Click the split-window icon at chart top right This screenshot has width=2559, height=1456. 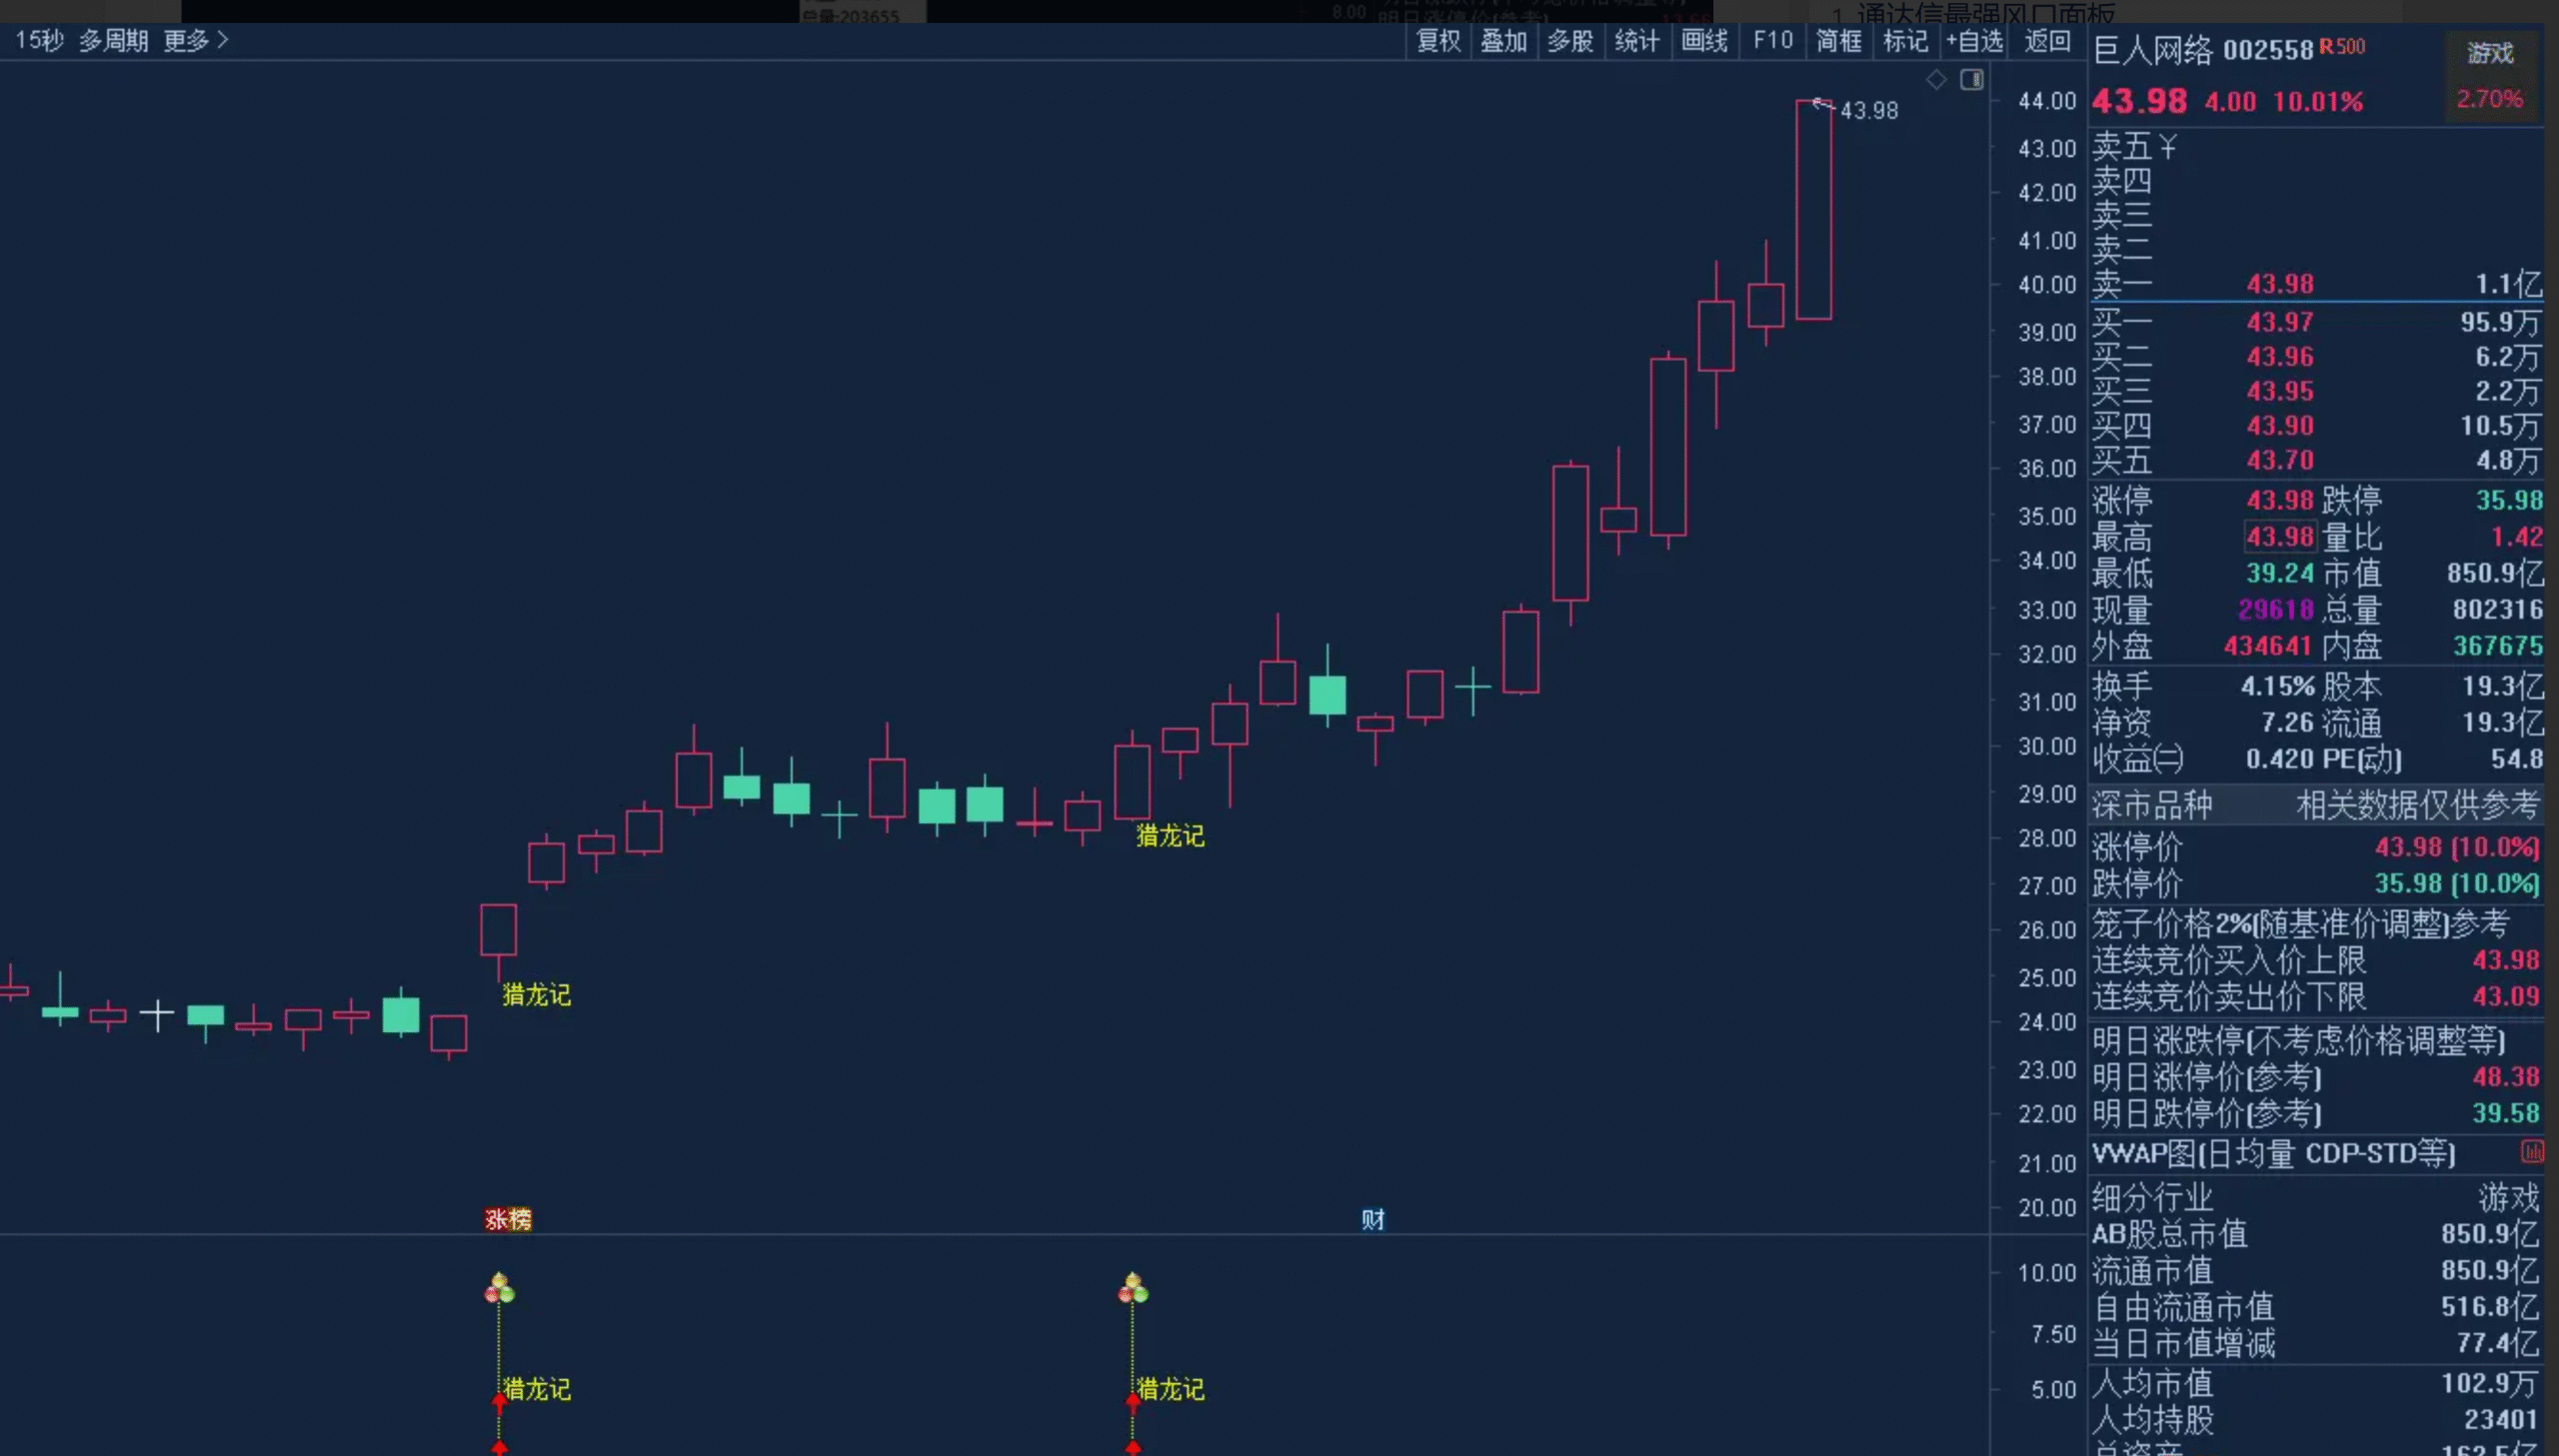(x=1974, y=80)
